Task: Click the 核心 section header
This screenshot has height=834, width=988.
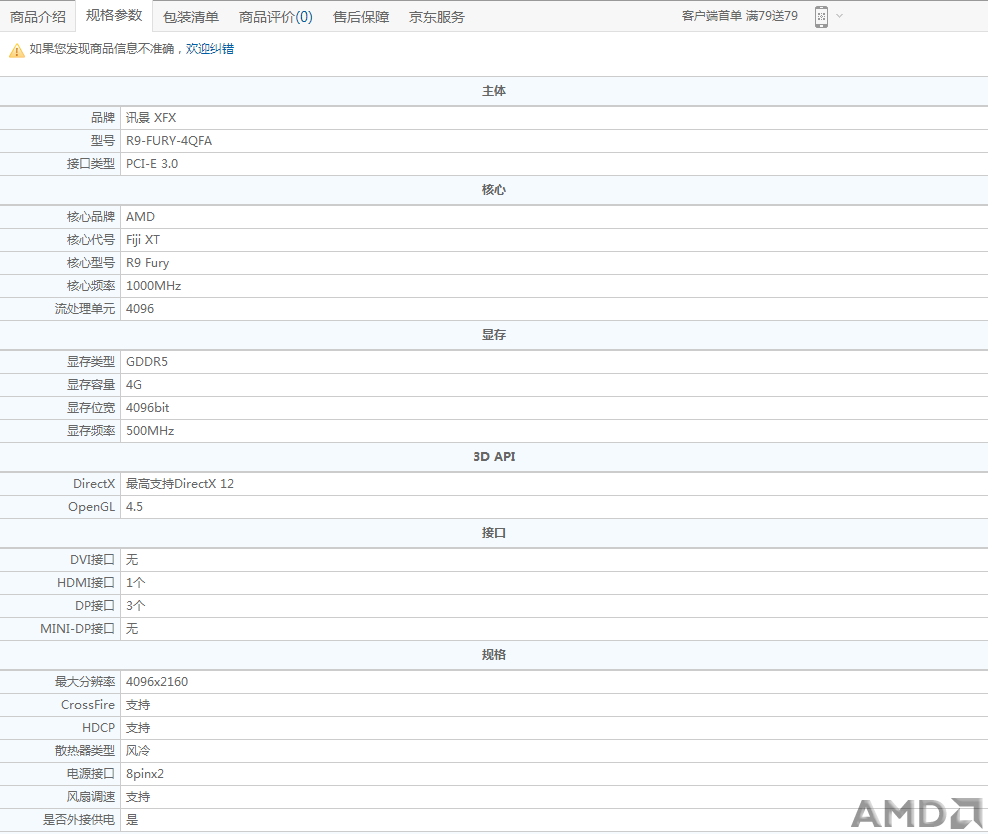Action: 494,190
